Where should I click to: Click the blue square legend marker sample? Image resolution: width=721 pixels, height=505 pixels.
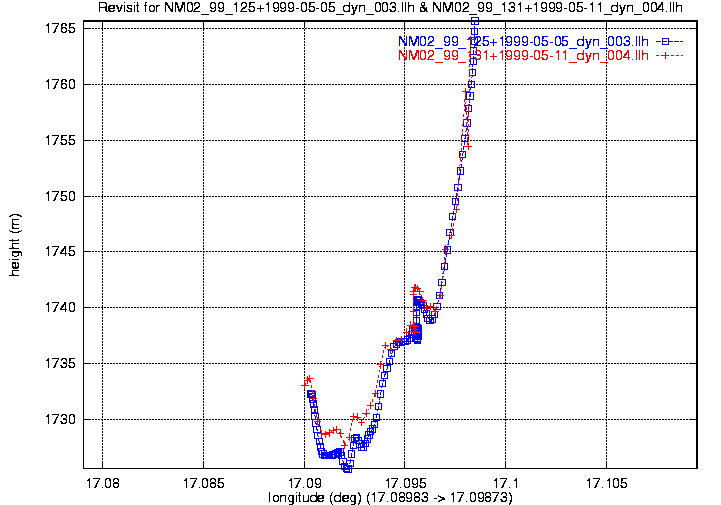(x=668, y=42)
